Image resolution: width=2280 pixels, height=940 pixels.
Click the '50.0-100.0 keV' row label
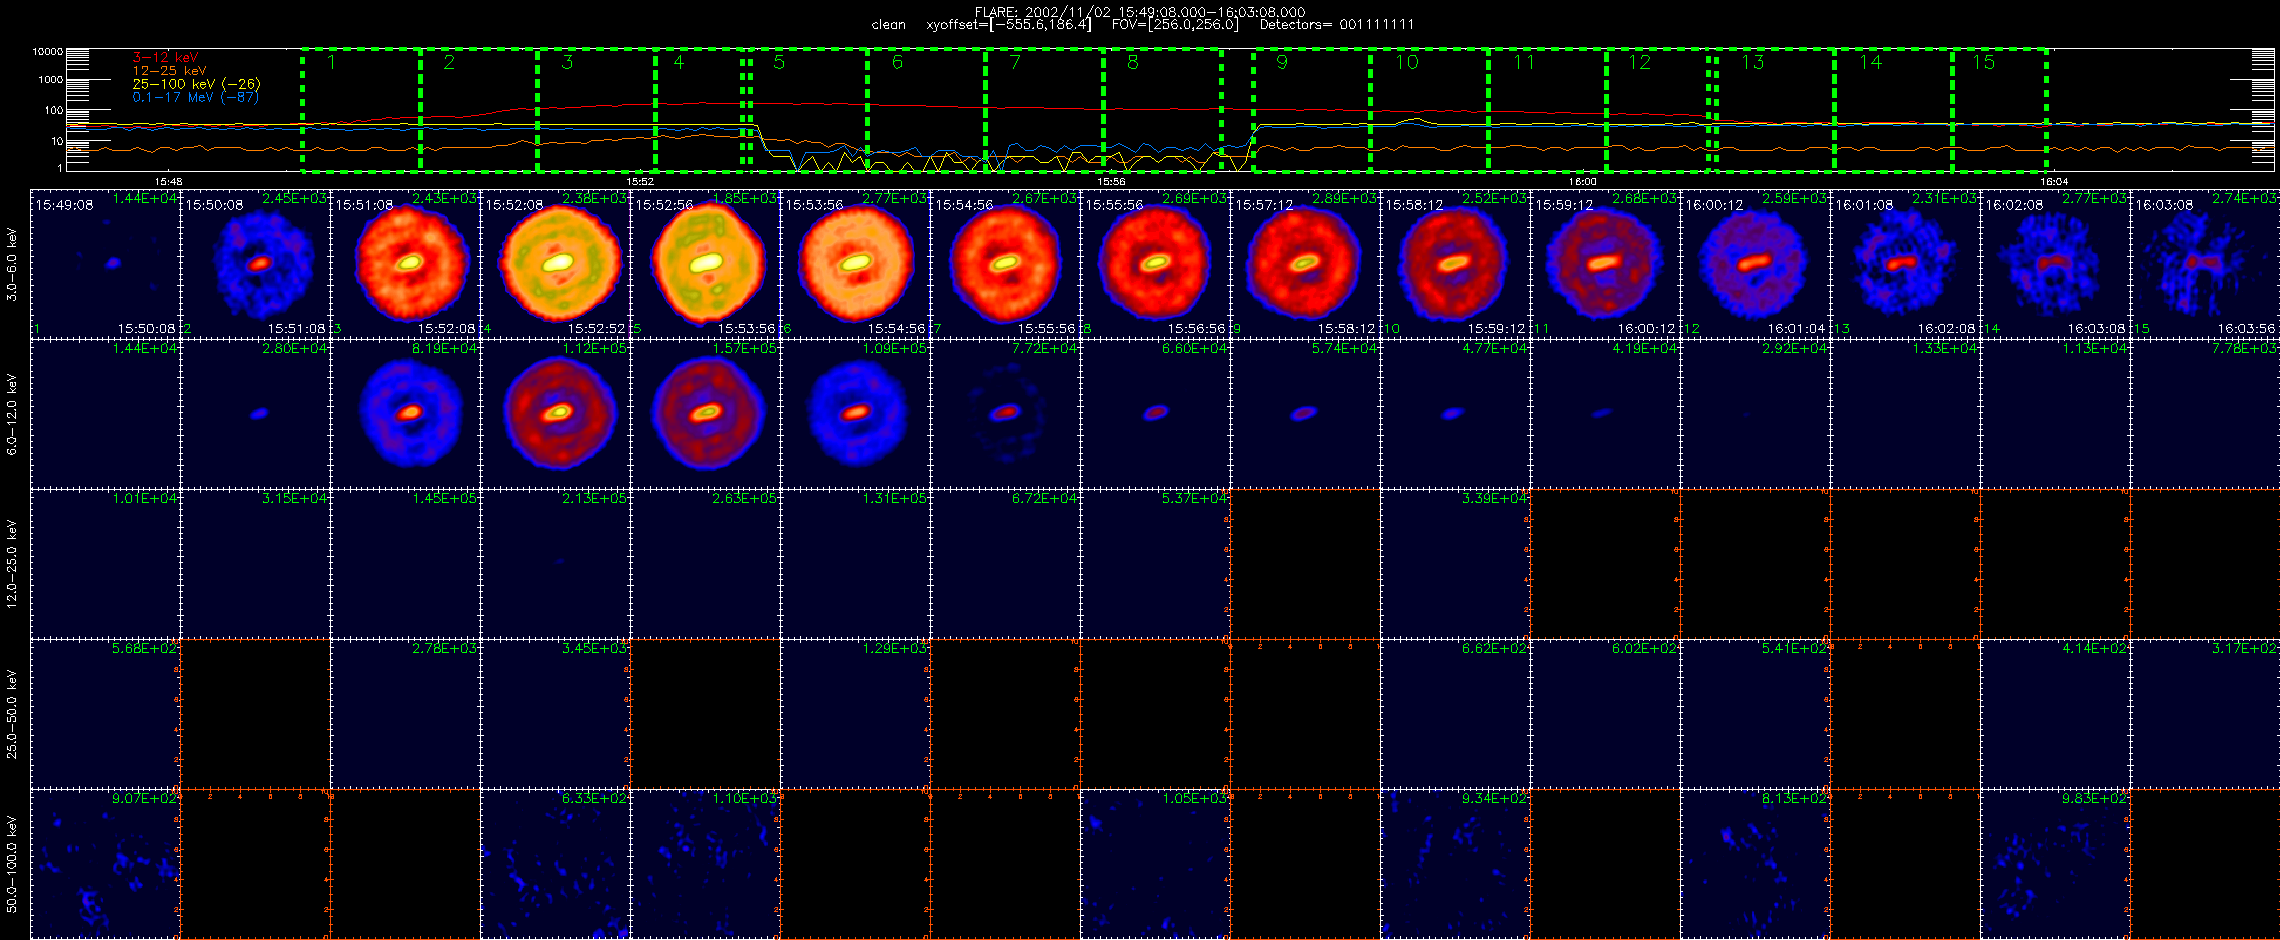tap(12, 863)
